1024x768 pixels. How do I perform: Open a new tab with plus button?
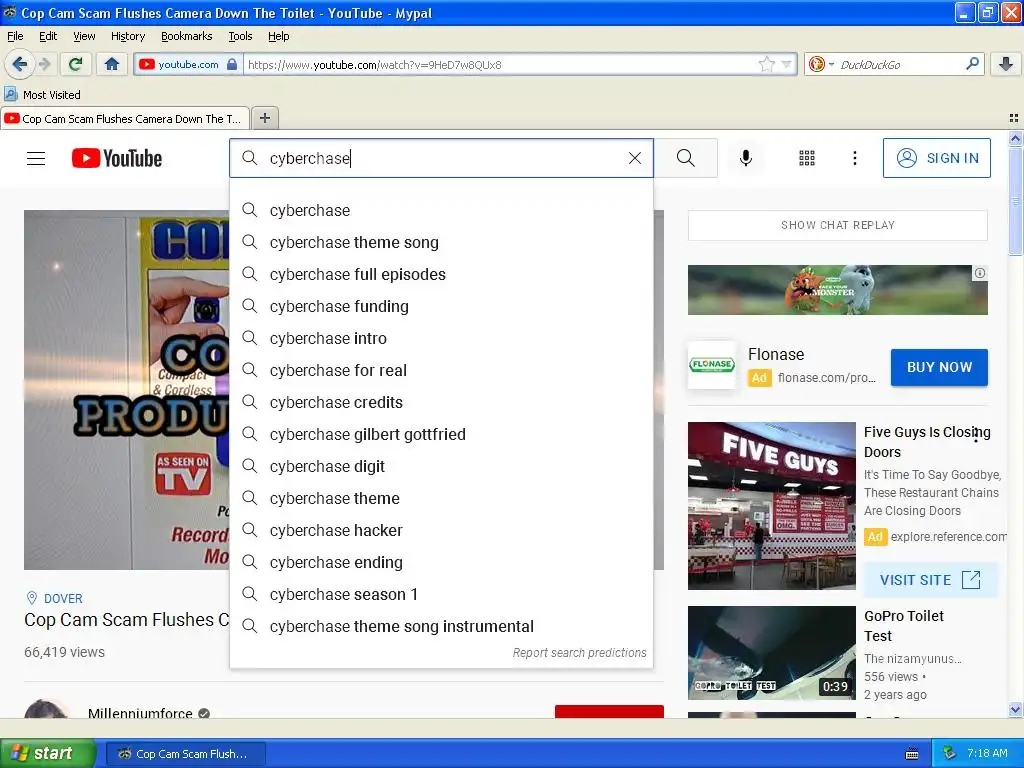click(264, 118)
